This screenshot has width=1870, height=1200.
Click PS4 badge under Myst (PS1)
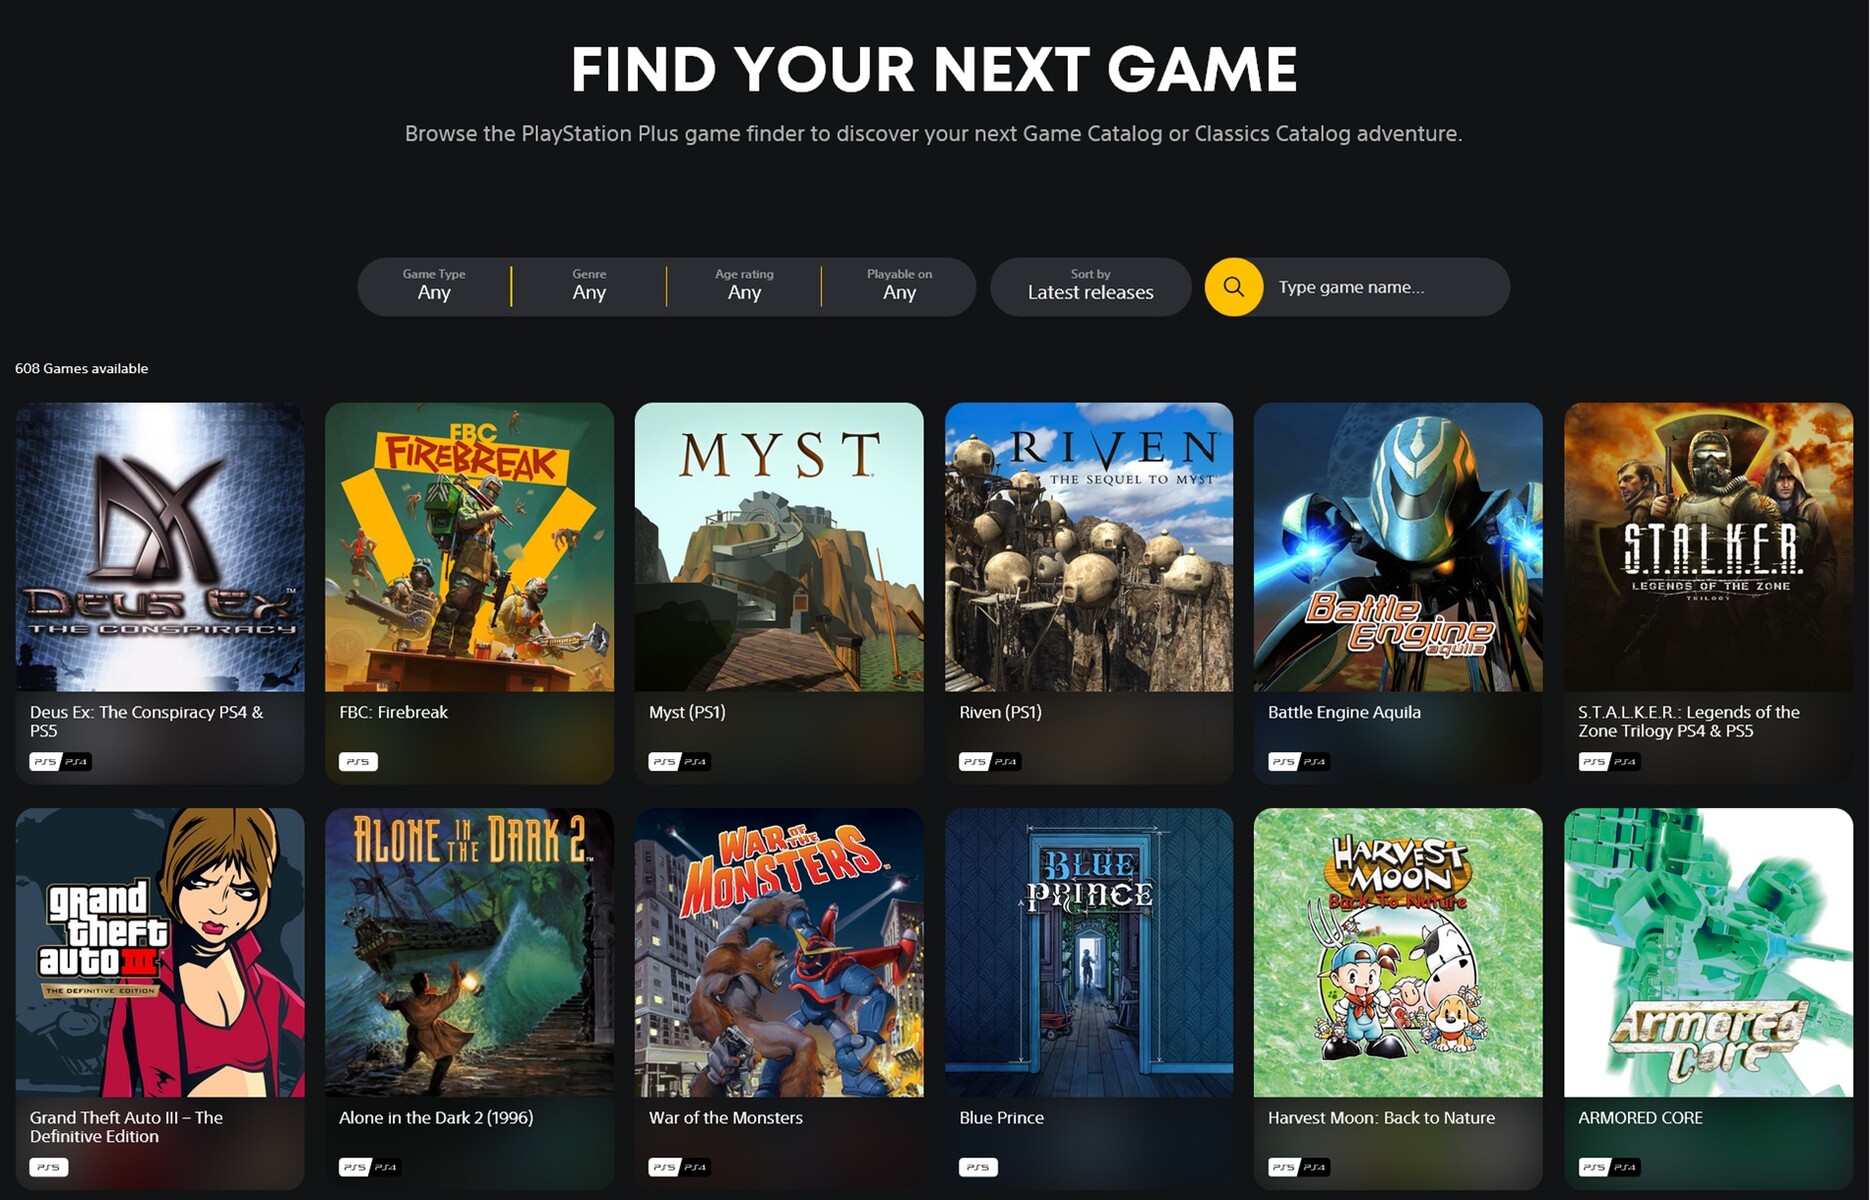pos(695,762)
